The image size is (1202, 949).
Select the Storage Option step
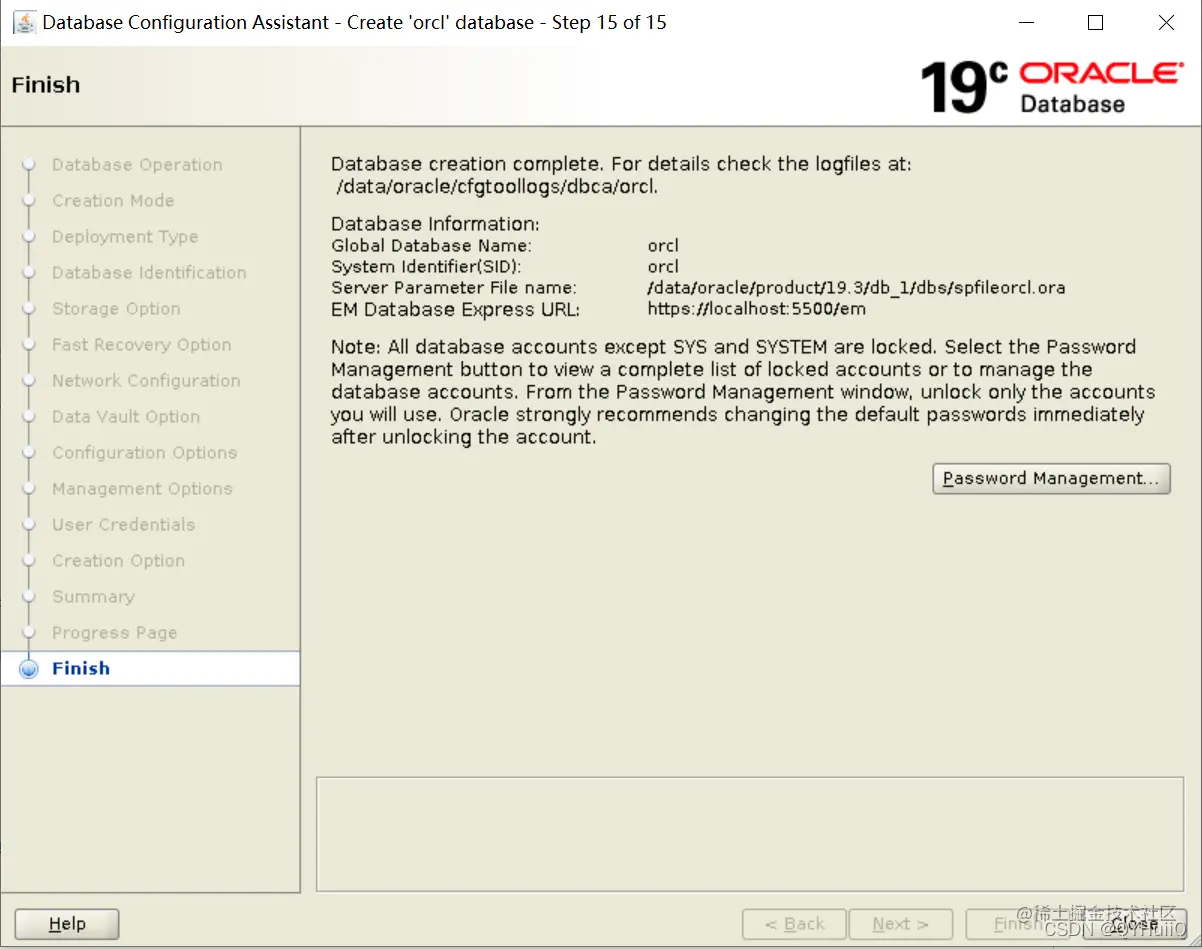click(x=116, y=309)
